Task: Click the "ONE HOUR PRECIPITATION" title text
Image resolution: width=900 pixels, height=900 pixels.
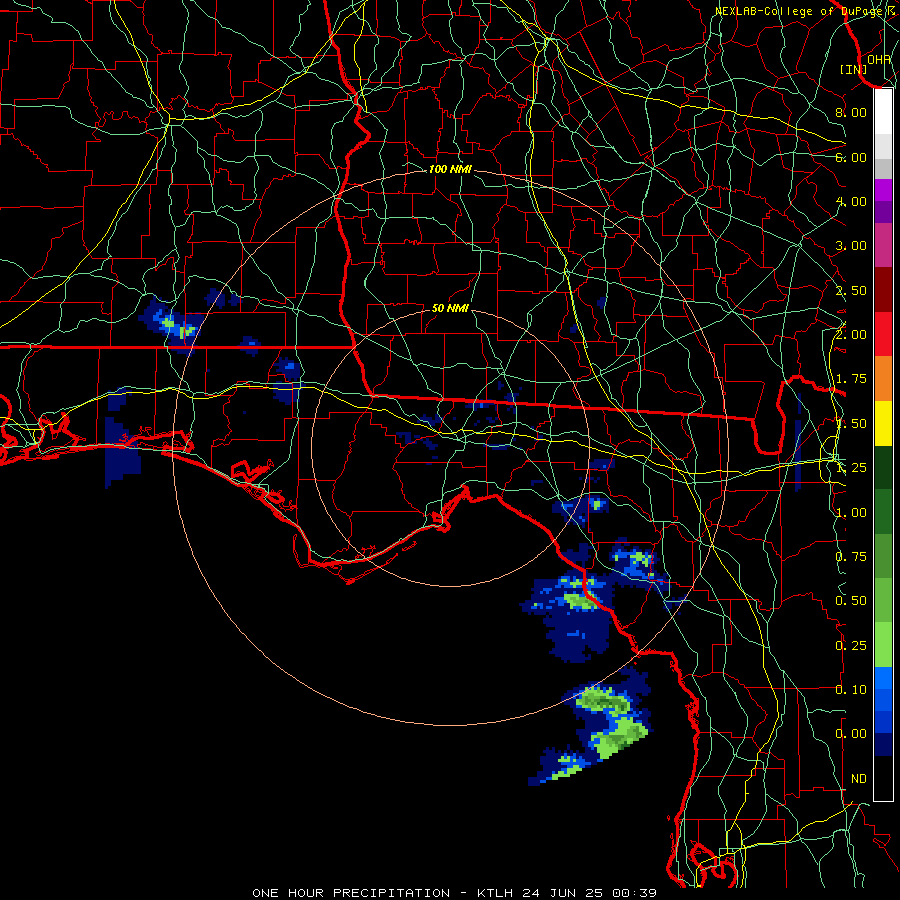Action: 351,893
